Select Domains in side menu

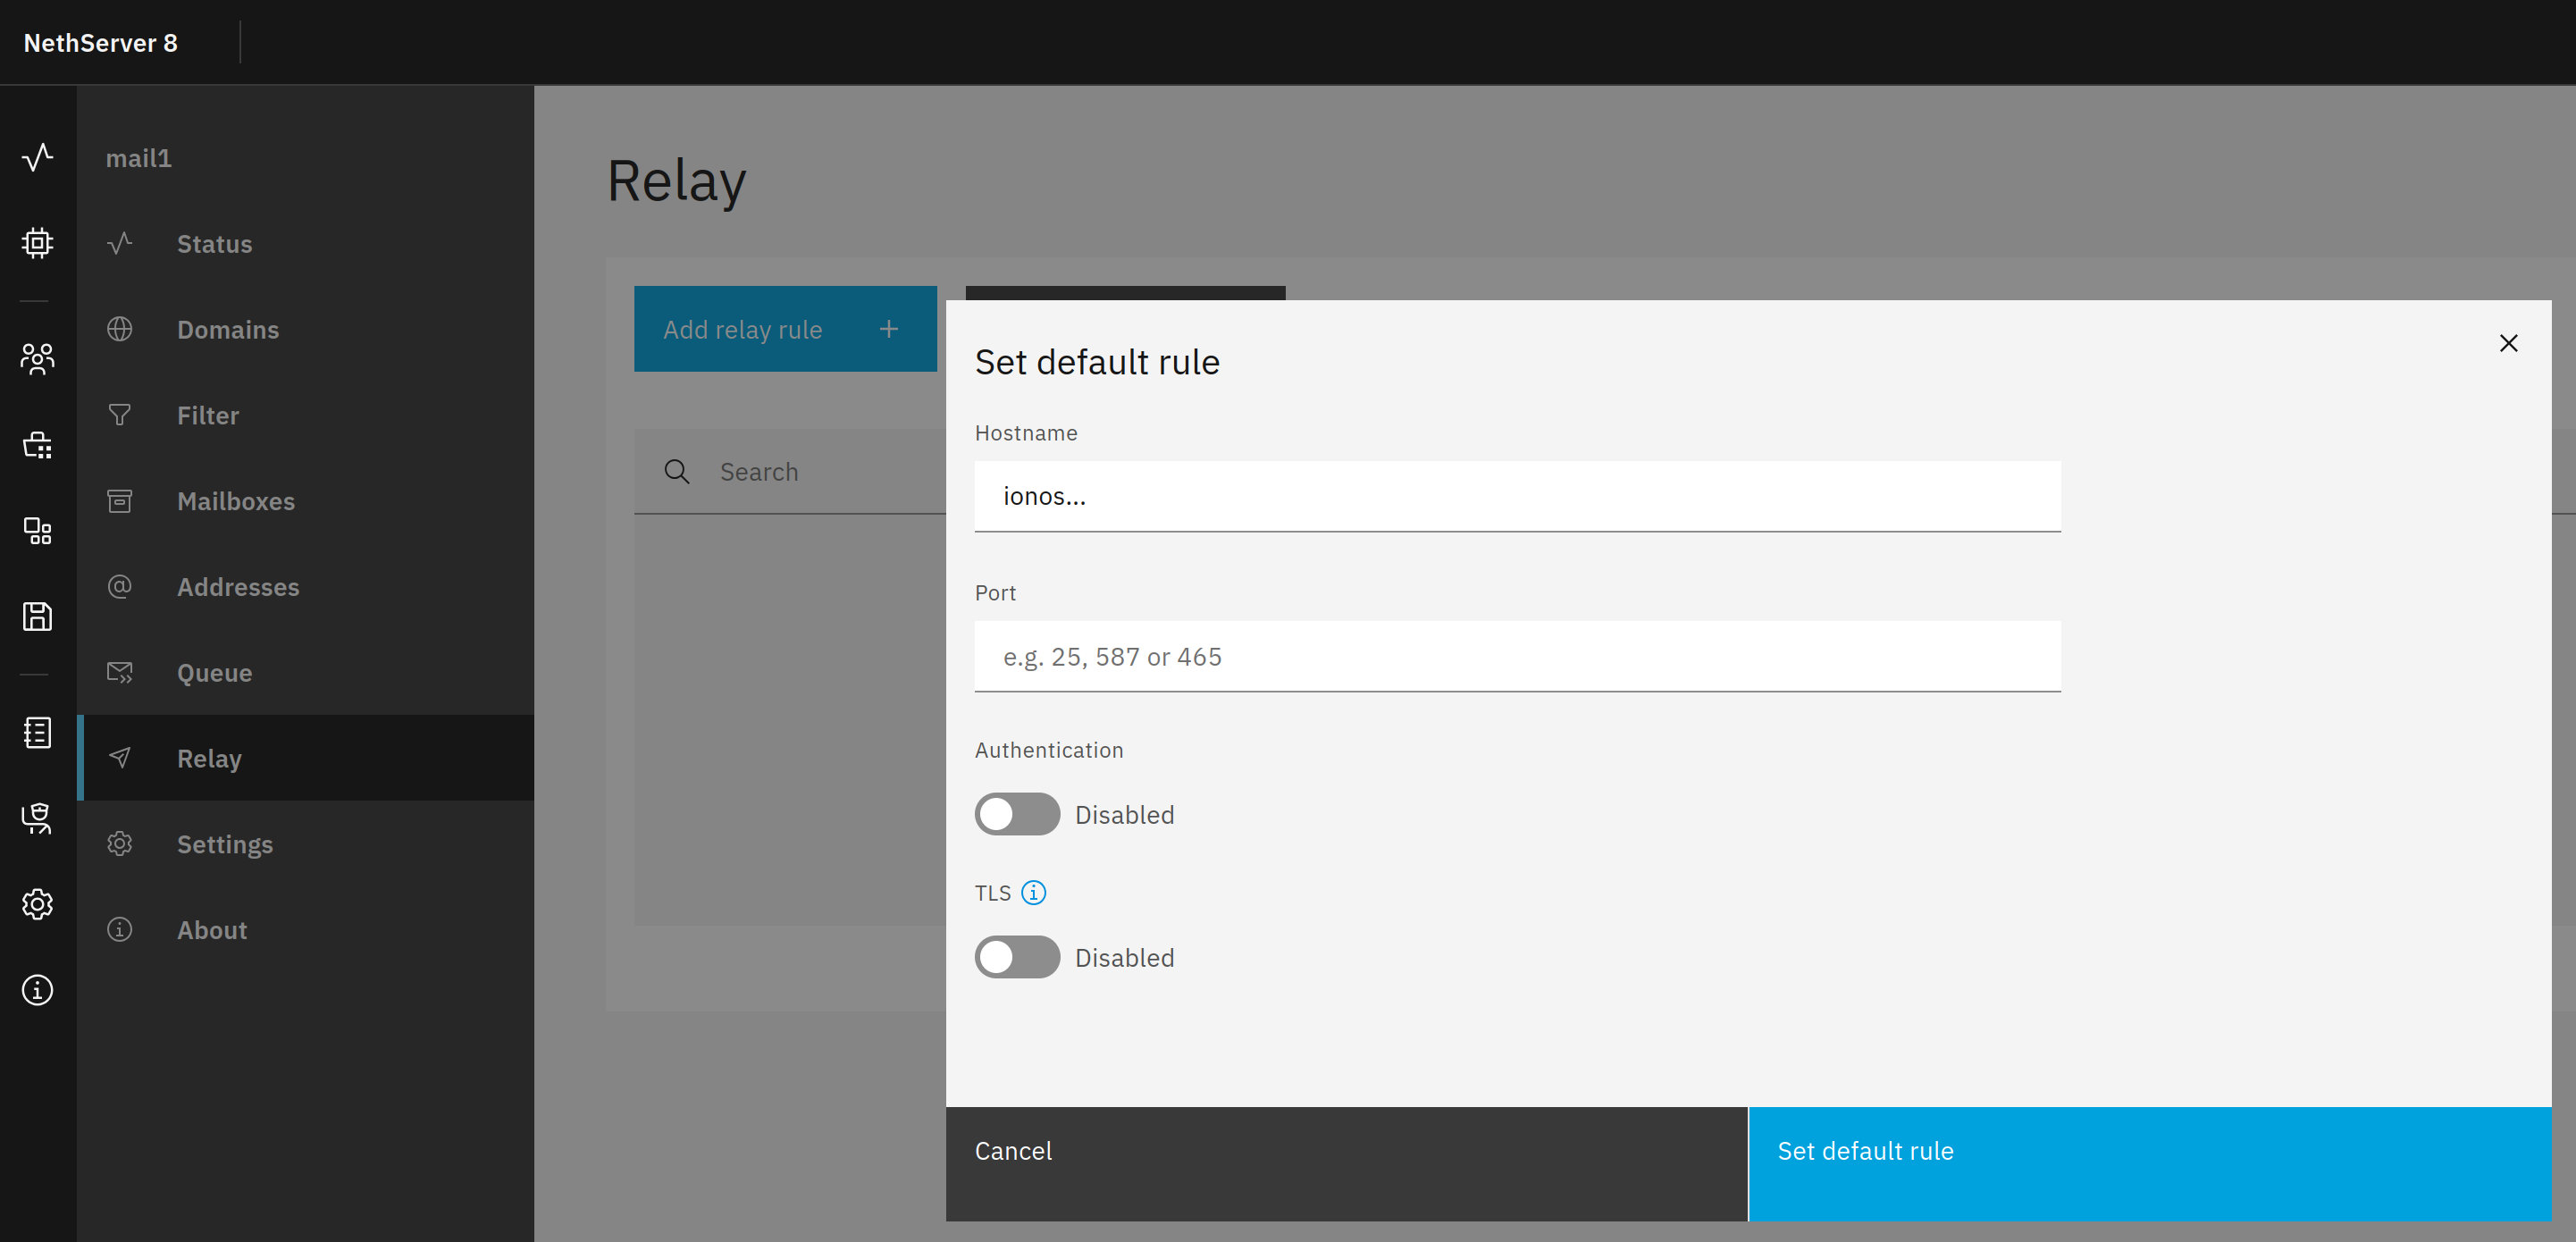(227, 329)
